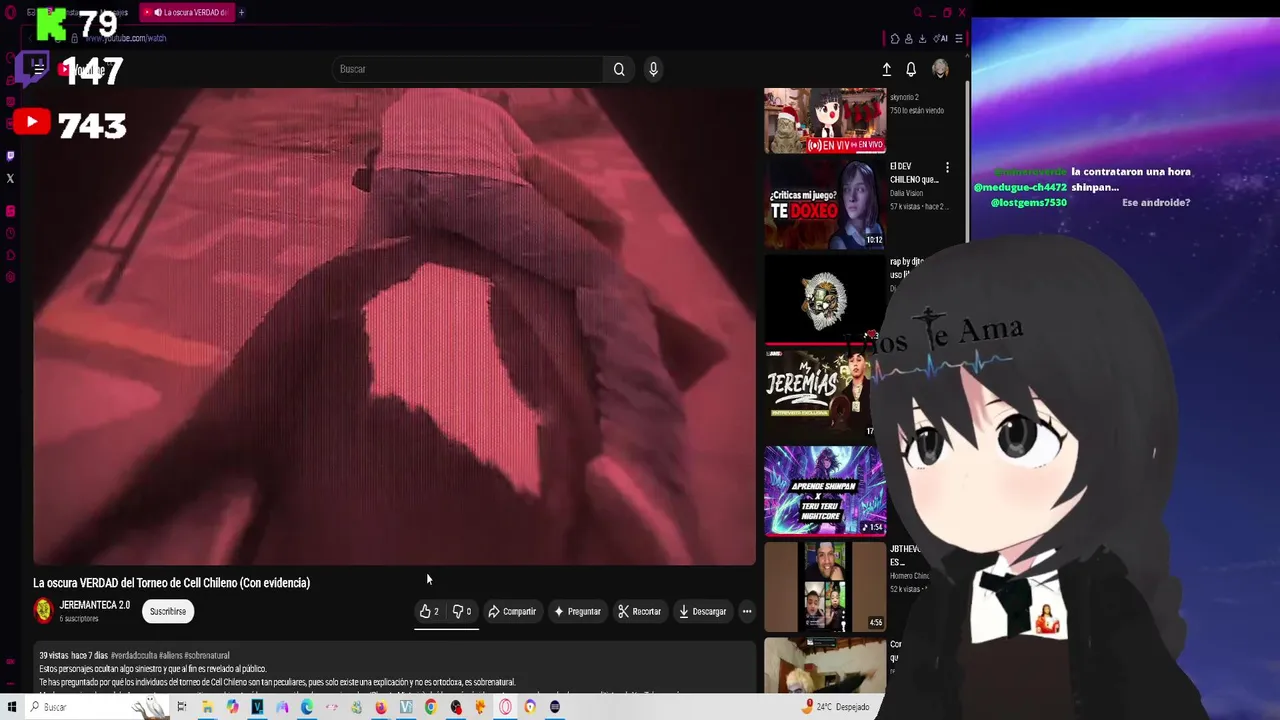1280x720 pixels.
Task: Click the Compartir share button
Action: pos(512,611)
